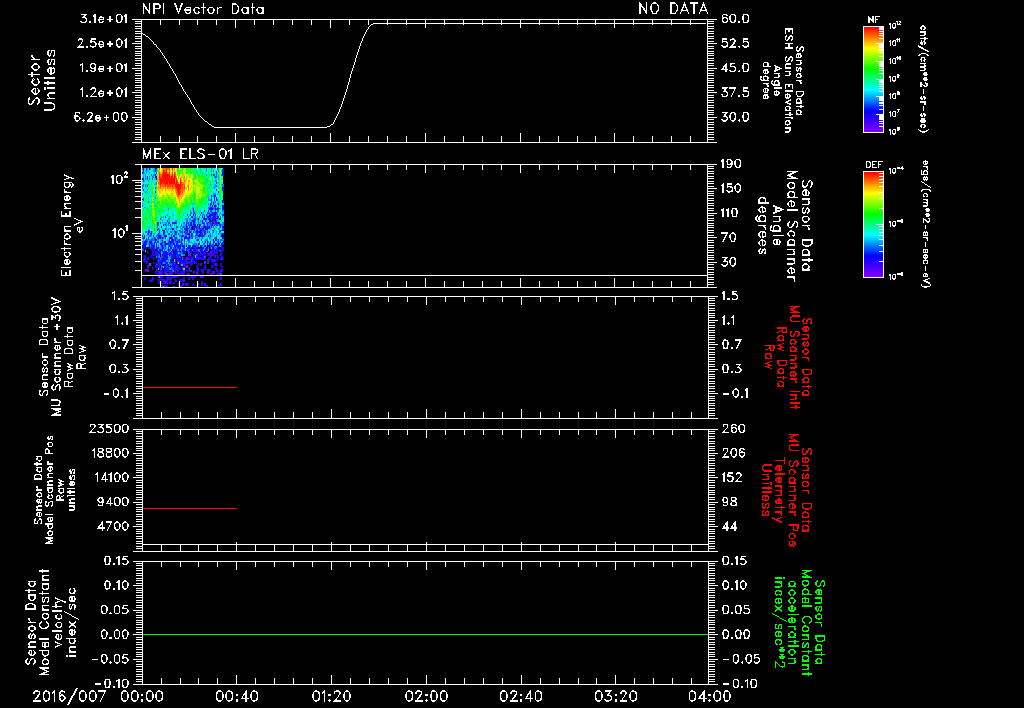The image size is (1024, 708).
Task: Click the "206" telemetry tick value
Action: tap(732, 453)
